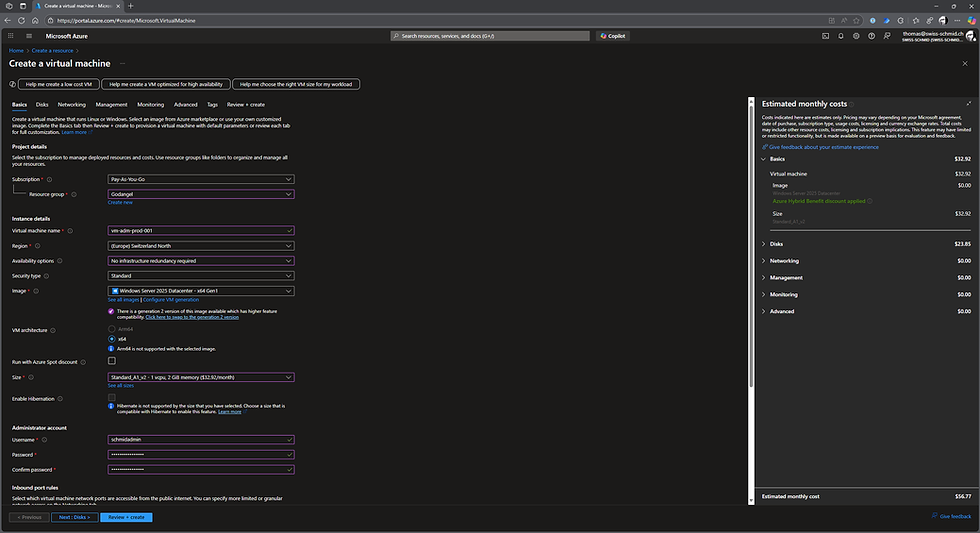Screen dimensions: 980x533
Task: Switch to the Disks tab
Action: click(42, 105)
